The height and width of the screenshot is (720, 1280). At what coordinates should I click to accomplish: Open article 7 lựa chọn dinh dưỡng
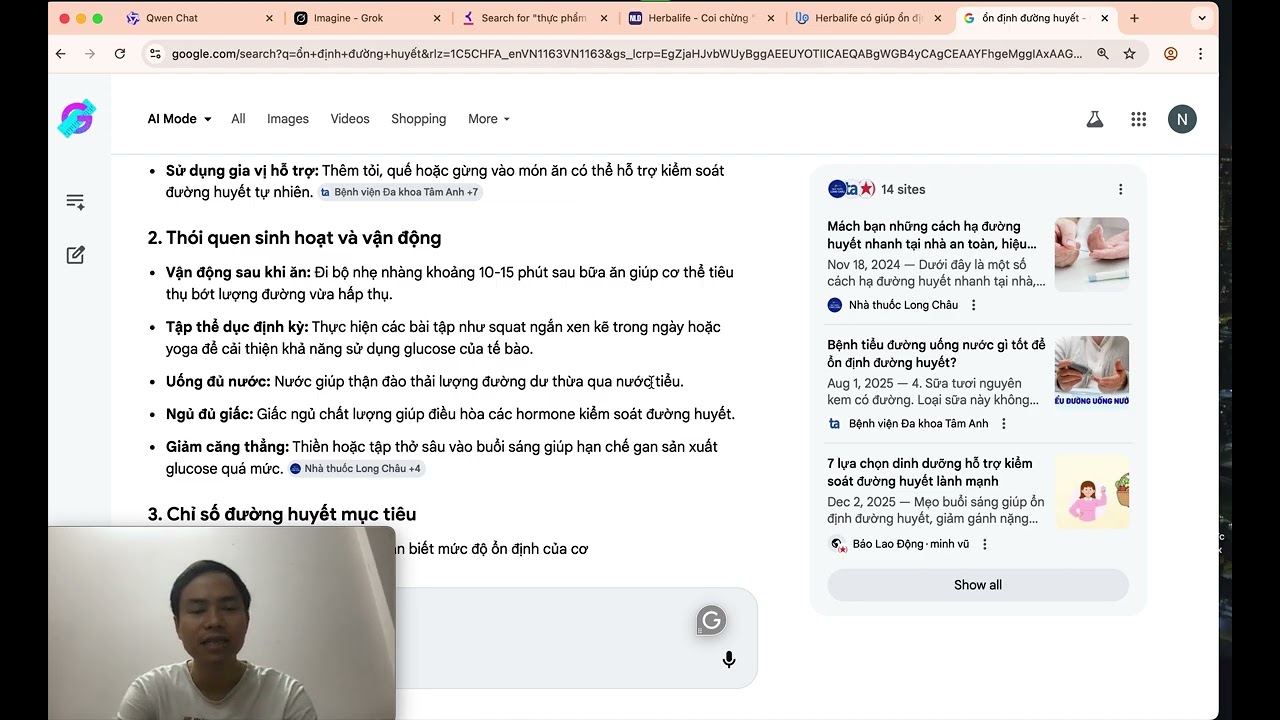pyautogui.click(x=930, y=472)
